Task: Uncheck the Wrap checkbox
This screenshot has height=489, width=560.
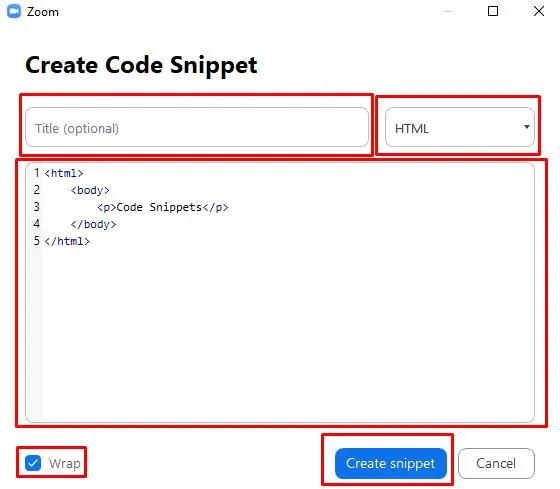Action: [x=33, y=463]
